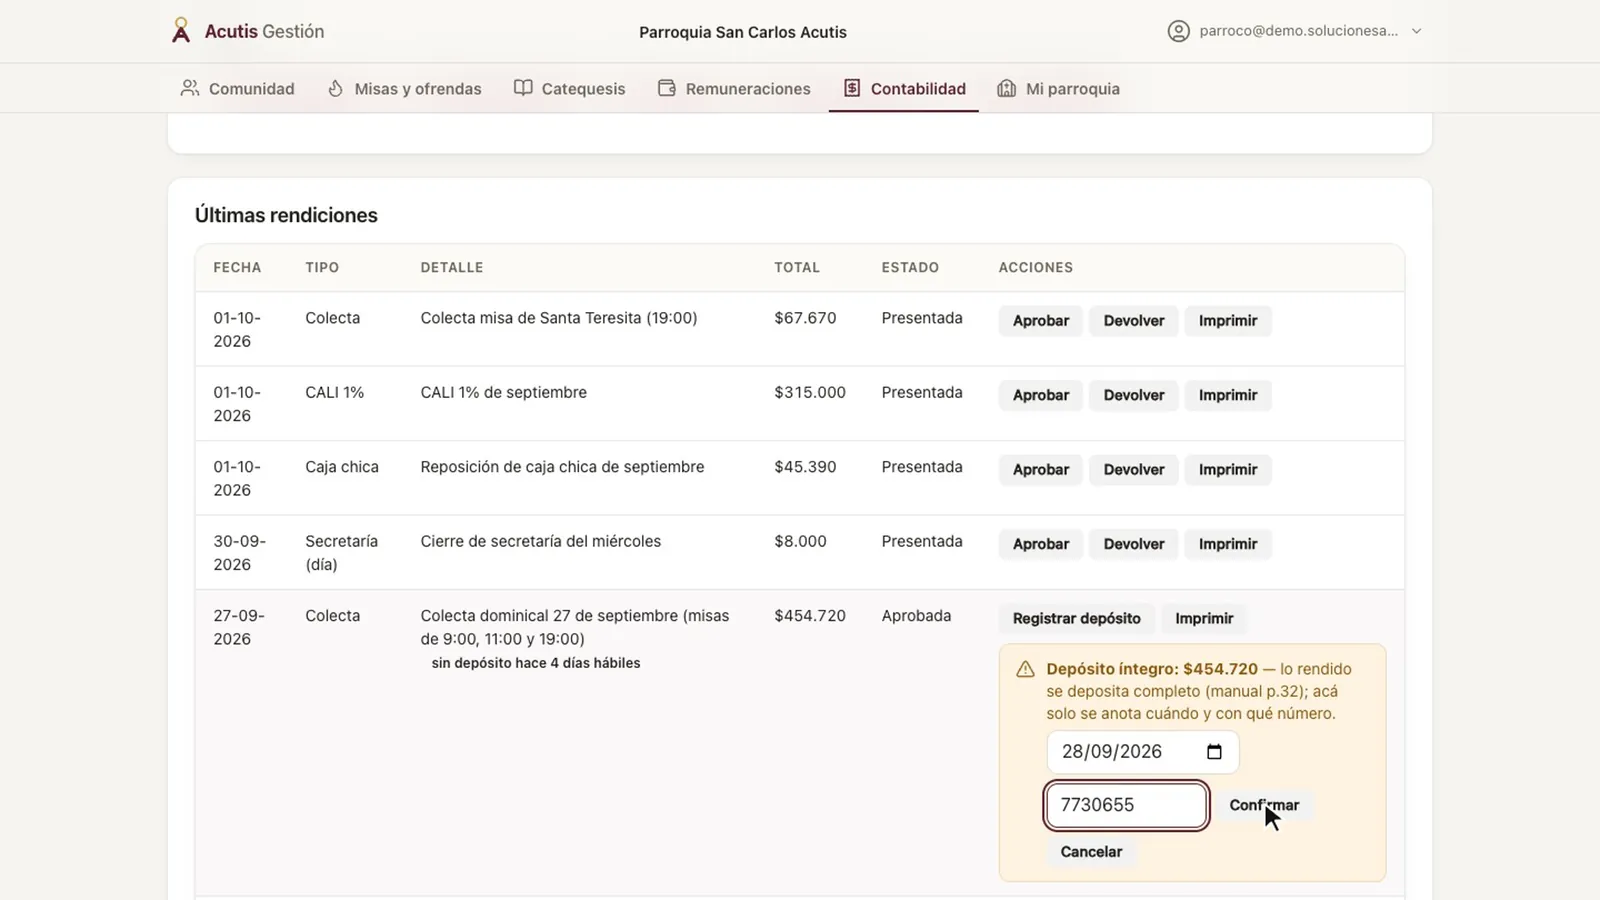Cancel the deposit registration
1600x900 pixels.
(x=1091, y=852)
